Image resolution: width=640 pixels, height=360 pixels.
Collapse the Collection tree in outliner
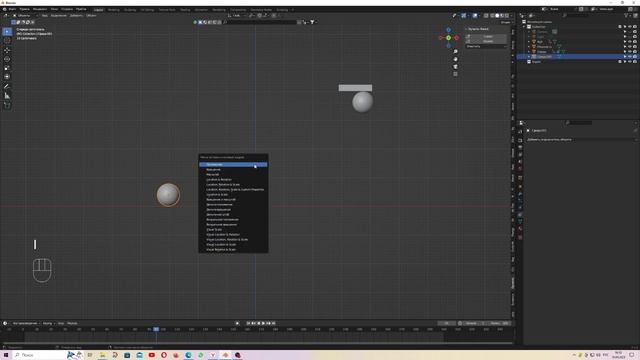point(524,27)
